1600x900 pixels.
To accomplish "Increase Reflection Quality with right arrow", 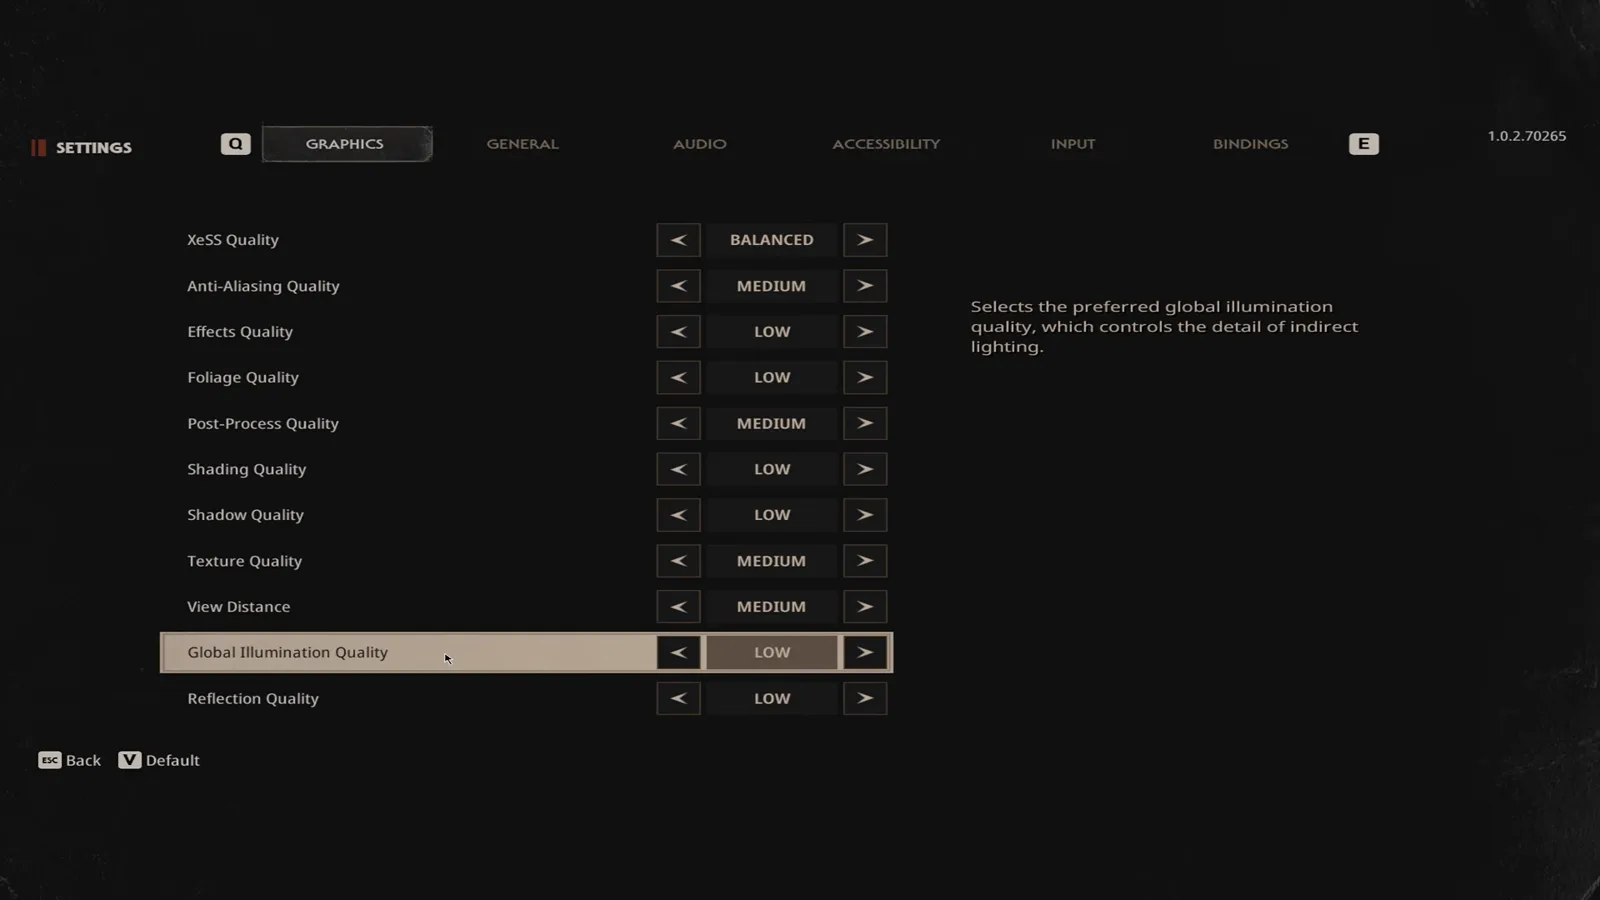I will [865, 699].
